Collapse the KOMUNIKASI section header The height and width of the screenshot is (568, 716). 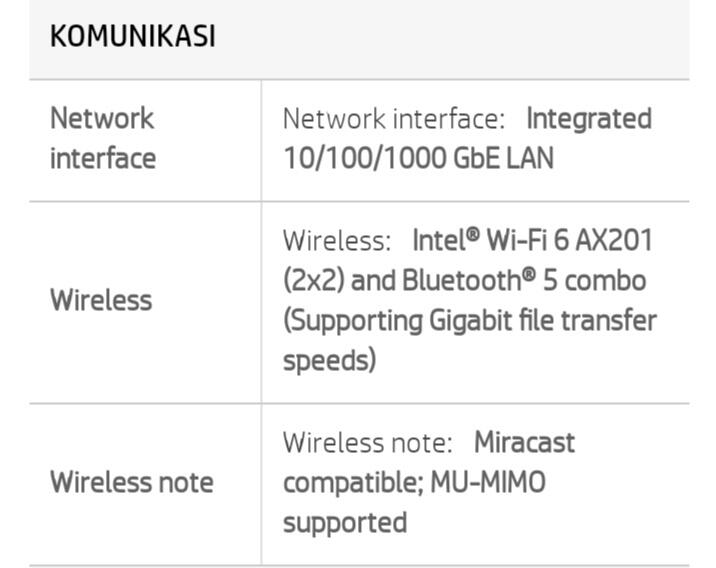(x=359, y=39)
